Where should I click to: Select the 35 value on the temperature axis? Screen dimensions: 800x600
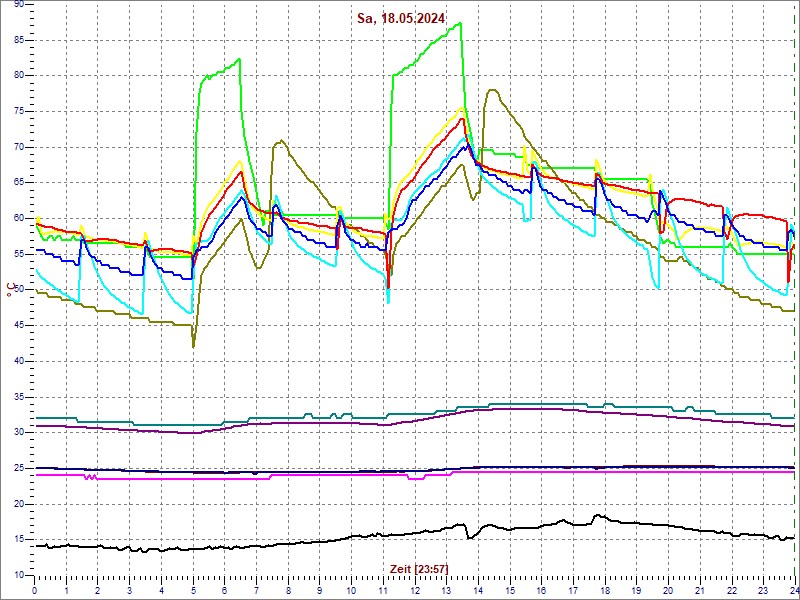18,397
